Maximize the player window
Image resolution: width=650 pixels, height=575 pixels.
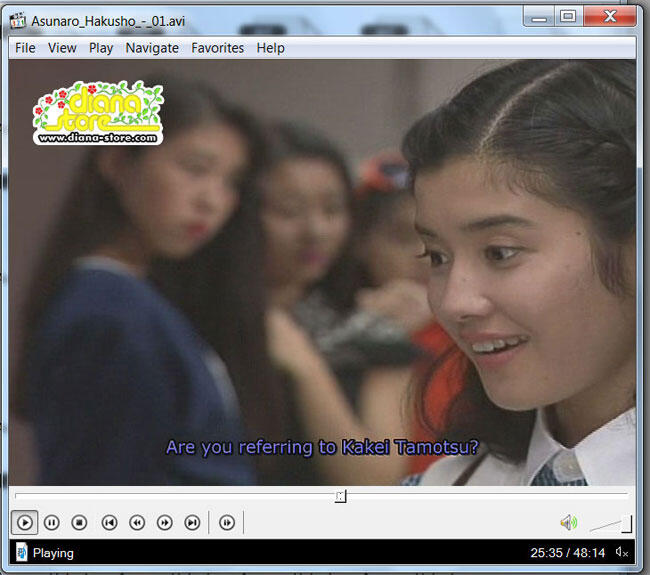(x=568, y=17)
